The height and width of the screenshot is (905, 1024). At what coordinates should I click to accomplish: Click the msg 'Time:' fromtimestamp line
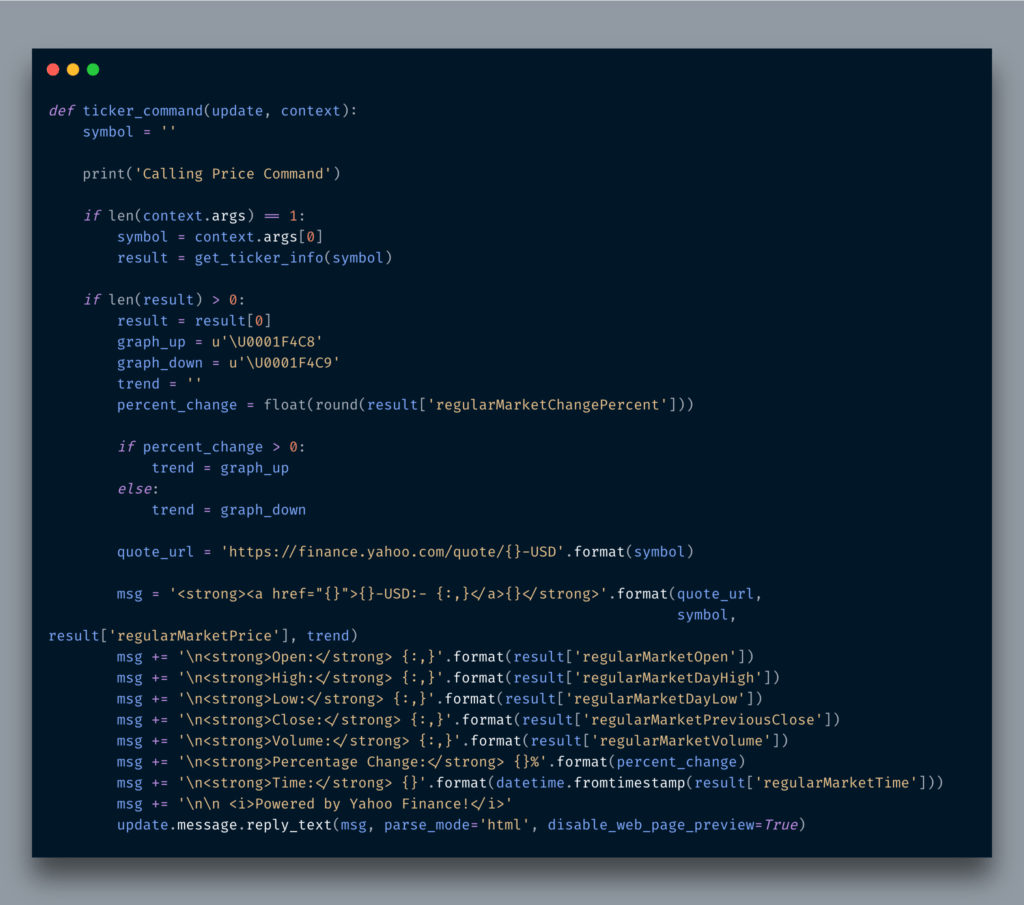530,783
